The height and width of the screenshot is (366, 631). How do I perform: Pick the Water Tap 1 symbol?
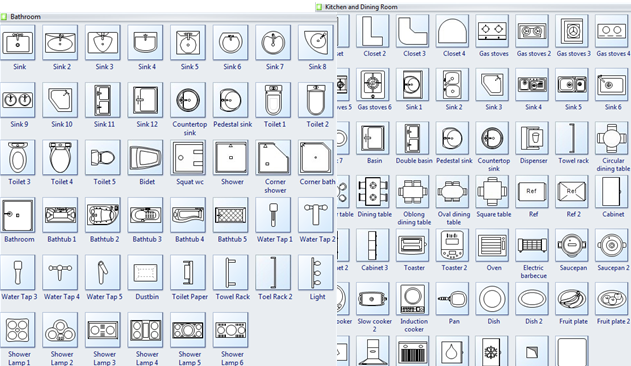pos(273,215)
